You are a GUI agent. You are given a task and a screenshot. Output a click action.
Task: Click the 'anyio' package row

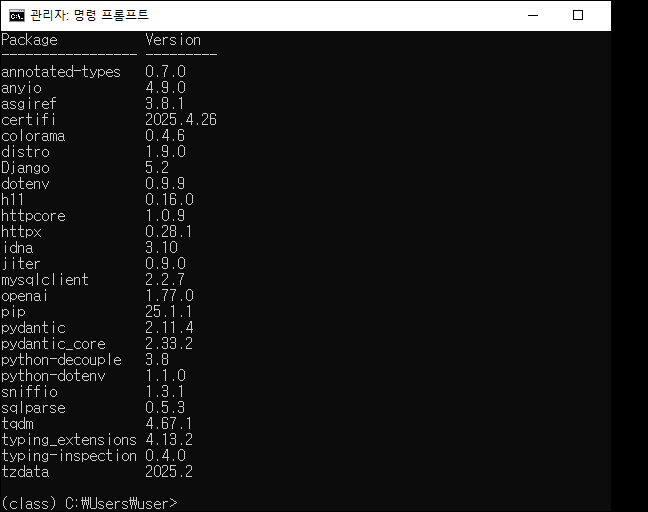click(93, 88)
